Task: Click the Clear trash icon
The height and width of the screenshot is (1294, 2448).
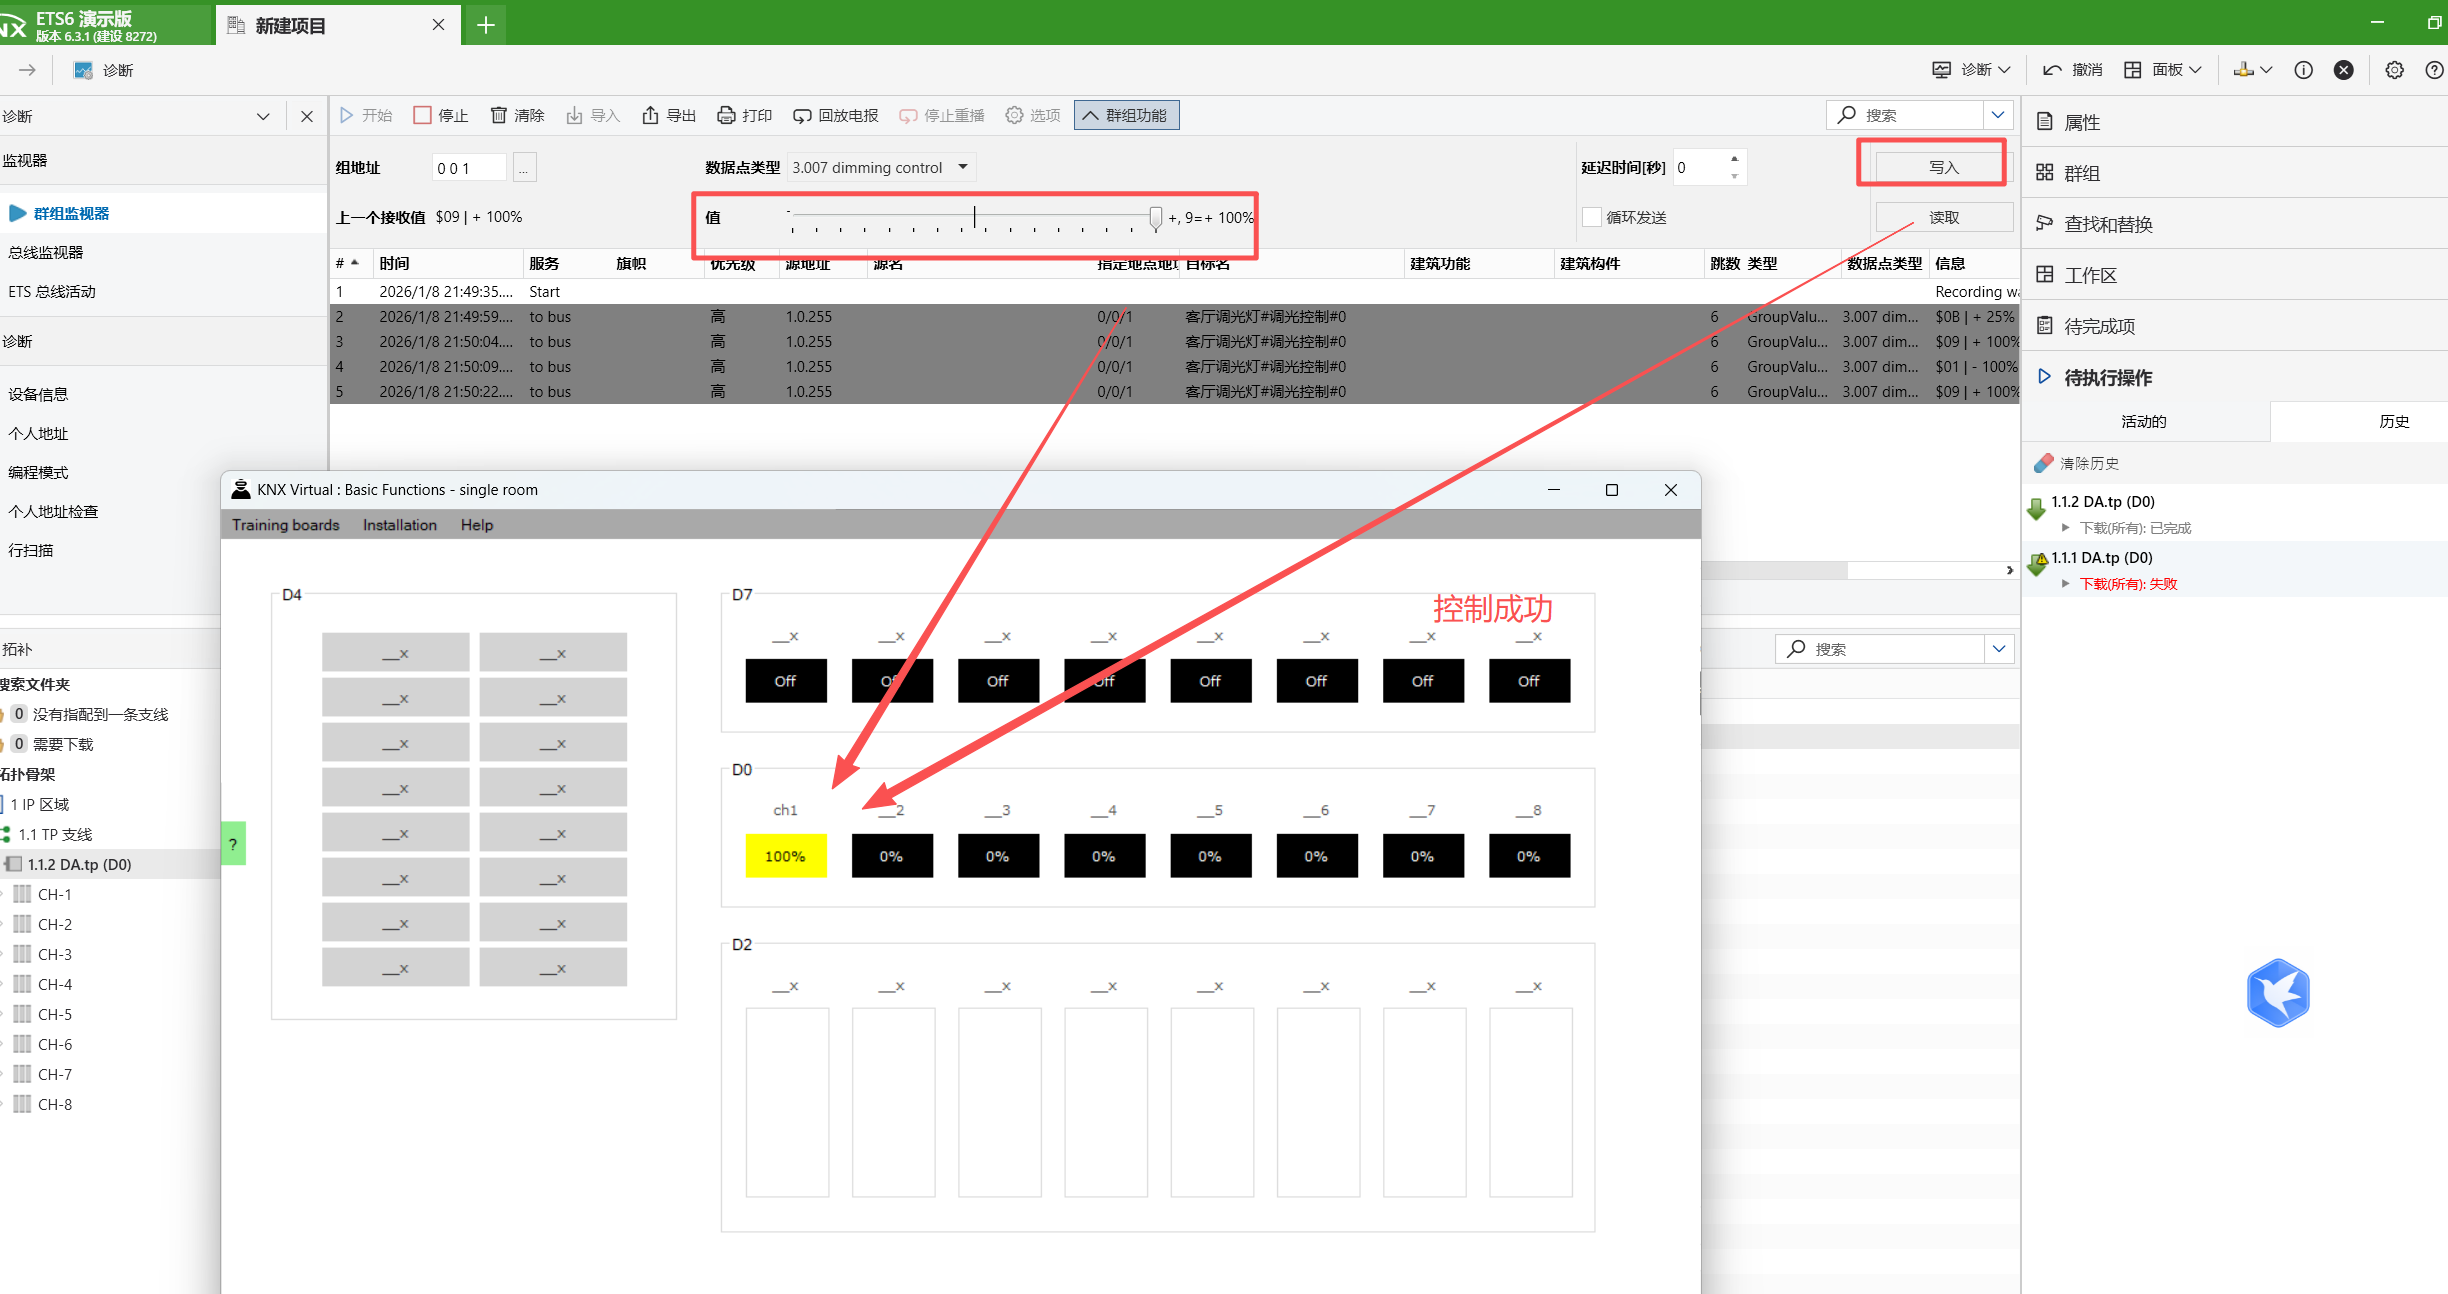Action: tap(498, 115)
